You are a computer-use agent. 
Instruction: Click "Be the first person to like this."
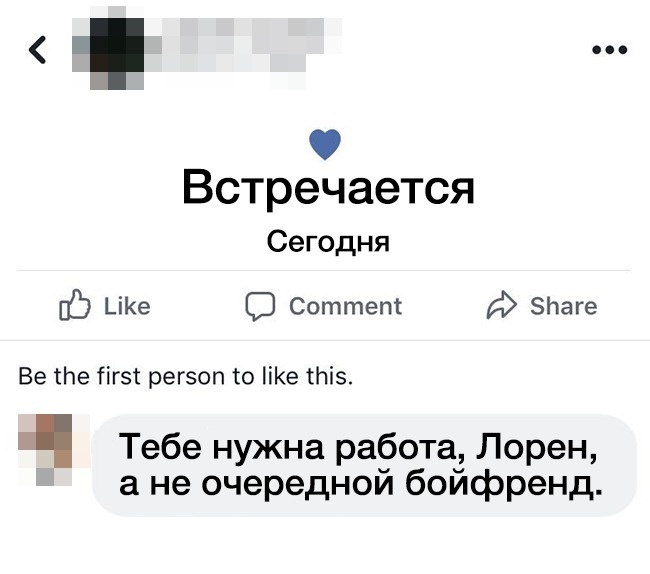(186, 378)
